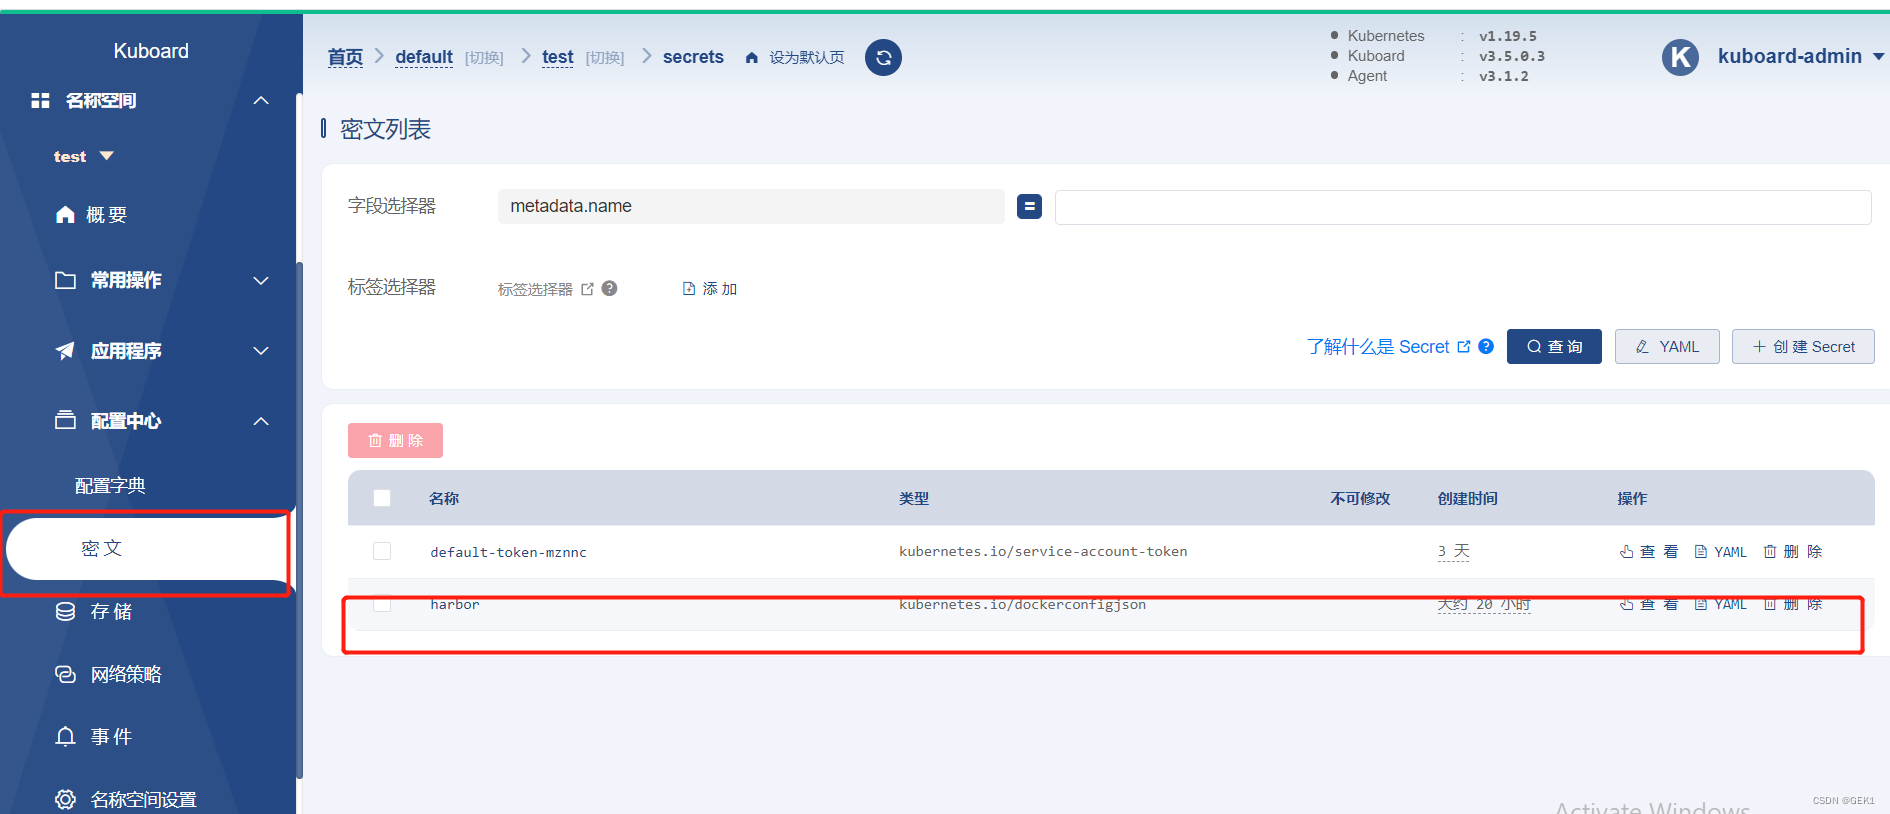Screen dimensions: 1890x814
Task: Open the test namespace dropdown in sidebar
Action: (84, 156)
